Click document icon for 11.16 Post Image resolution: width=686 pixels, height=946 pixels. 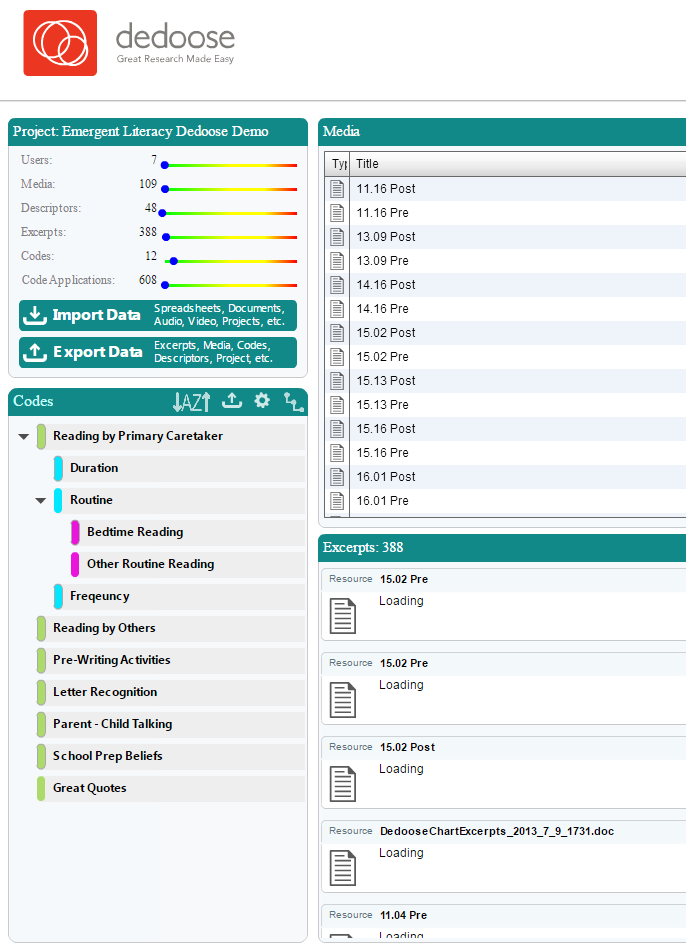(337, 189)
